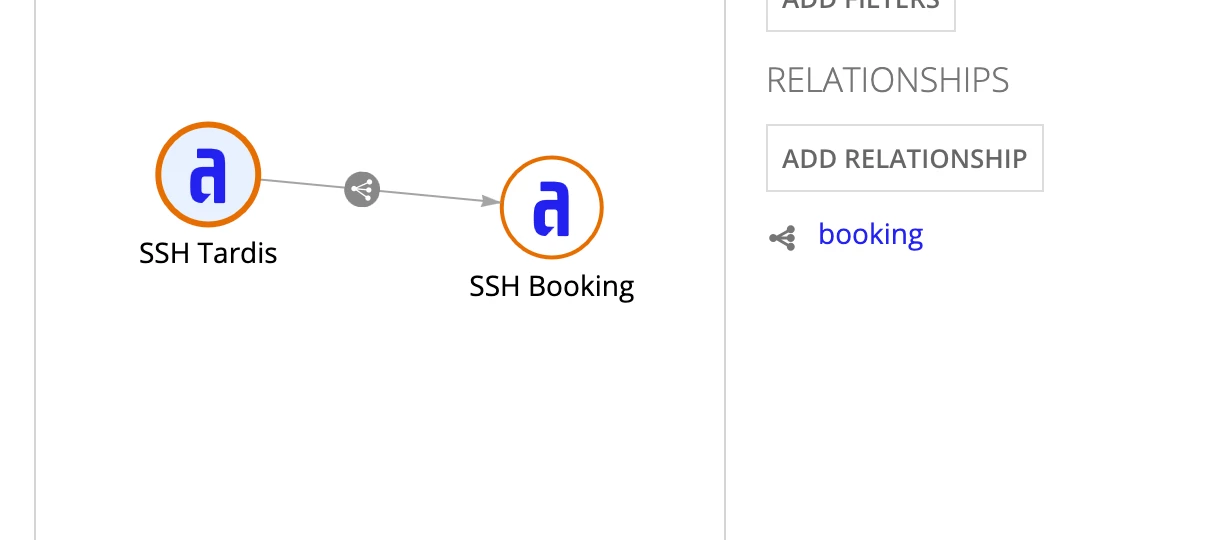This screenshot has width=1212, height=540.
Task: Open the booking relationship link
Action: point(870,234)
